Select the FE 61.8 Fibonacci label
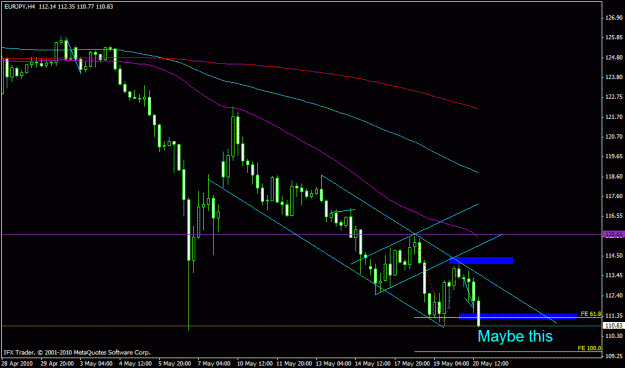Image resolution: width=625 pixels, height=368 pixels. click(x=590, y=314)
